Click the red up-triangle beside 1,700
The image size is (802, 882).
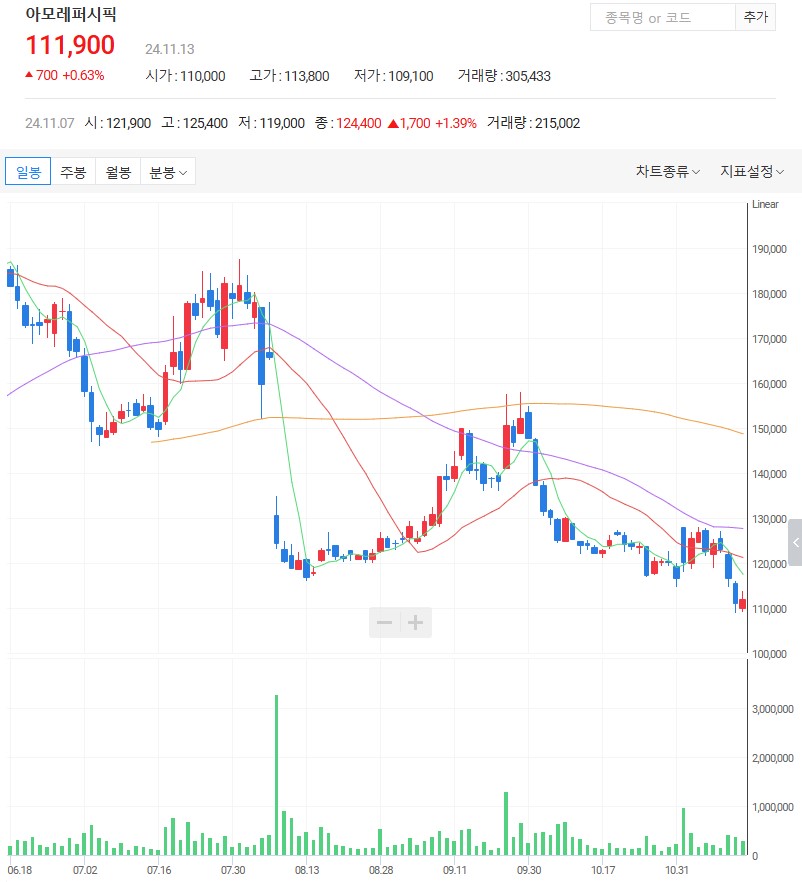pyautogui.click(x=393, y=123)
